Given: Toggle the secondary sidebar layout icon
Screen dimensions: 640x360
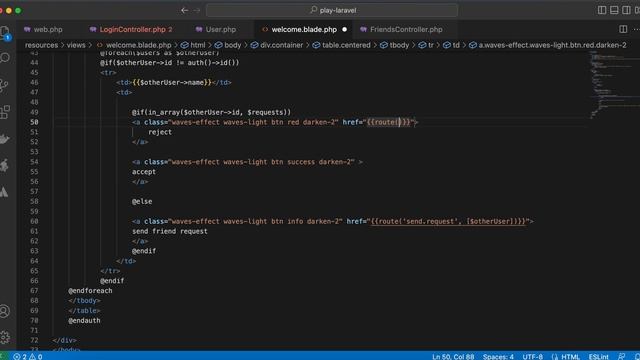Looking at the screenshot, I should point(626,10).
